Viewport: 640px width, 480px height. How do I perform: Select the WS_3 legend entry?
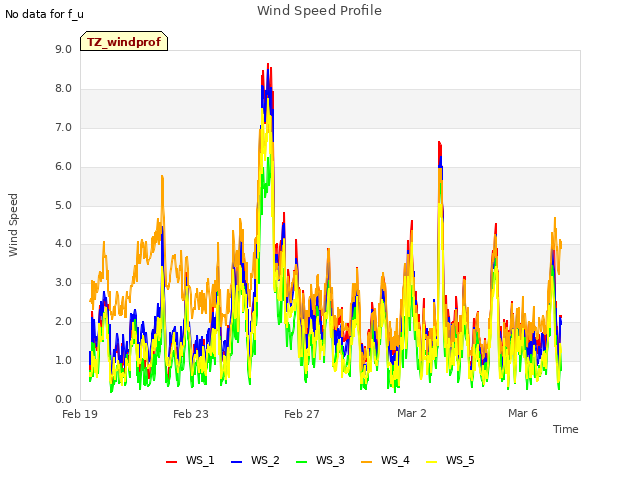click(x=320, y=460)
